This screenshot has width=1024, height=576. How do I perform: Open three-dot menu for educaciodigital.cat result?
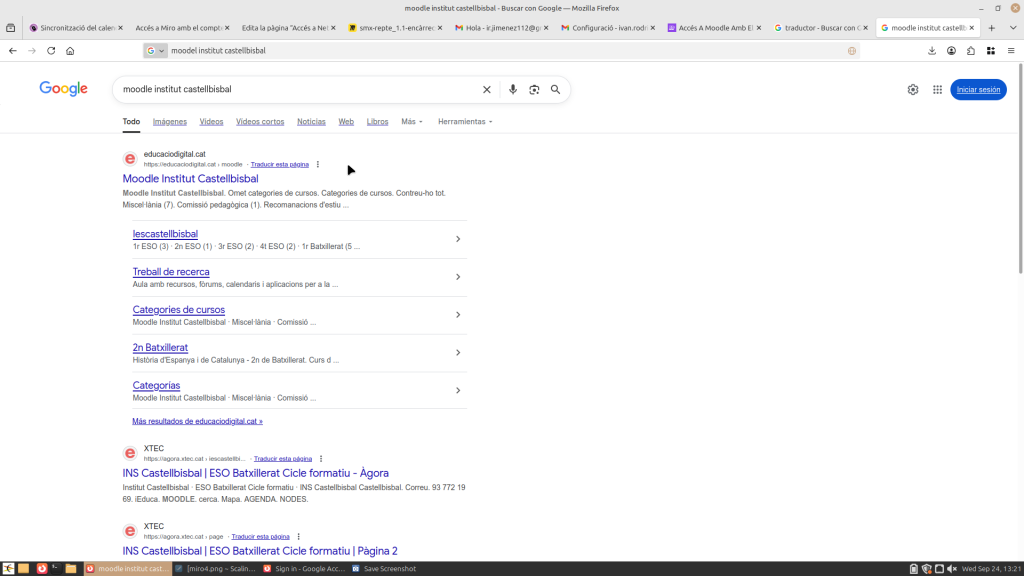tap(318, 164)
